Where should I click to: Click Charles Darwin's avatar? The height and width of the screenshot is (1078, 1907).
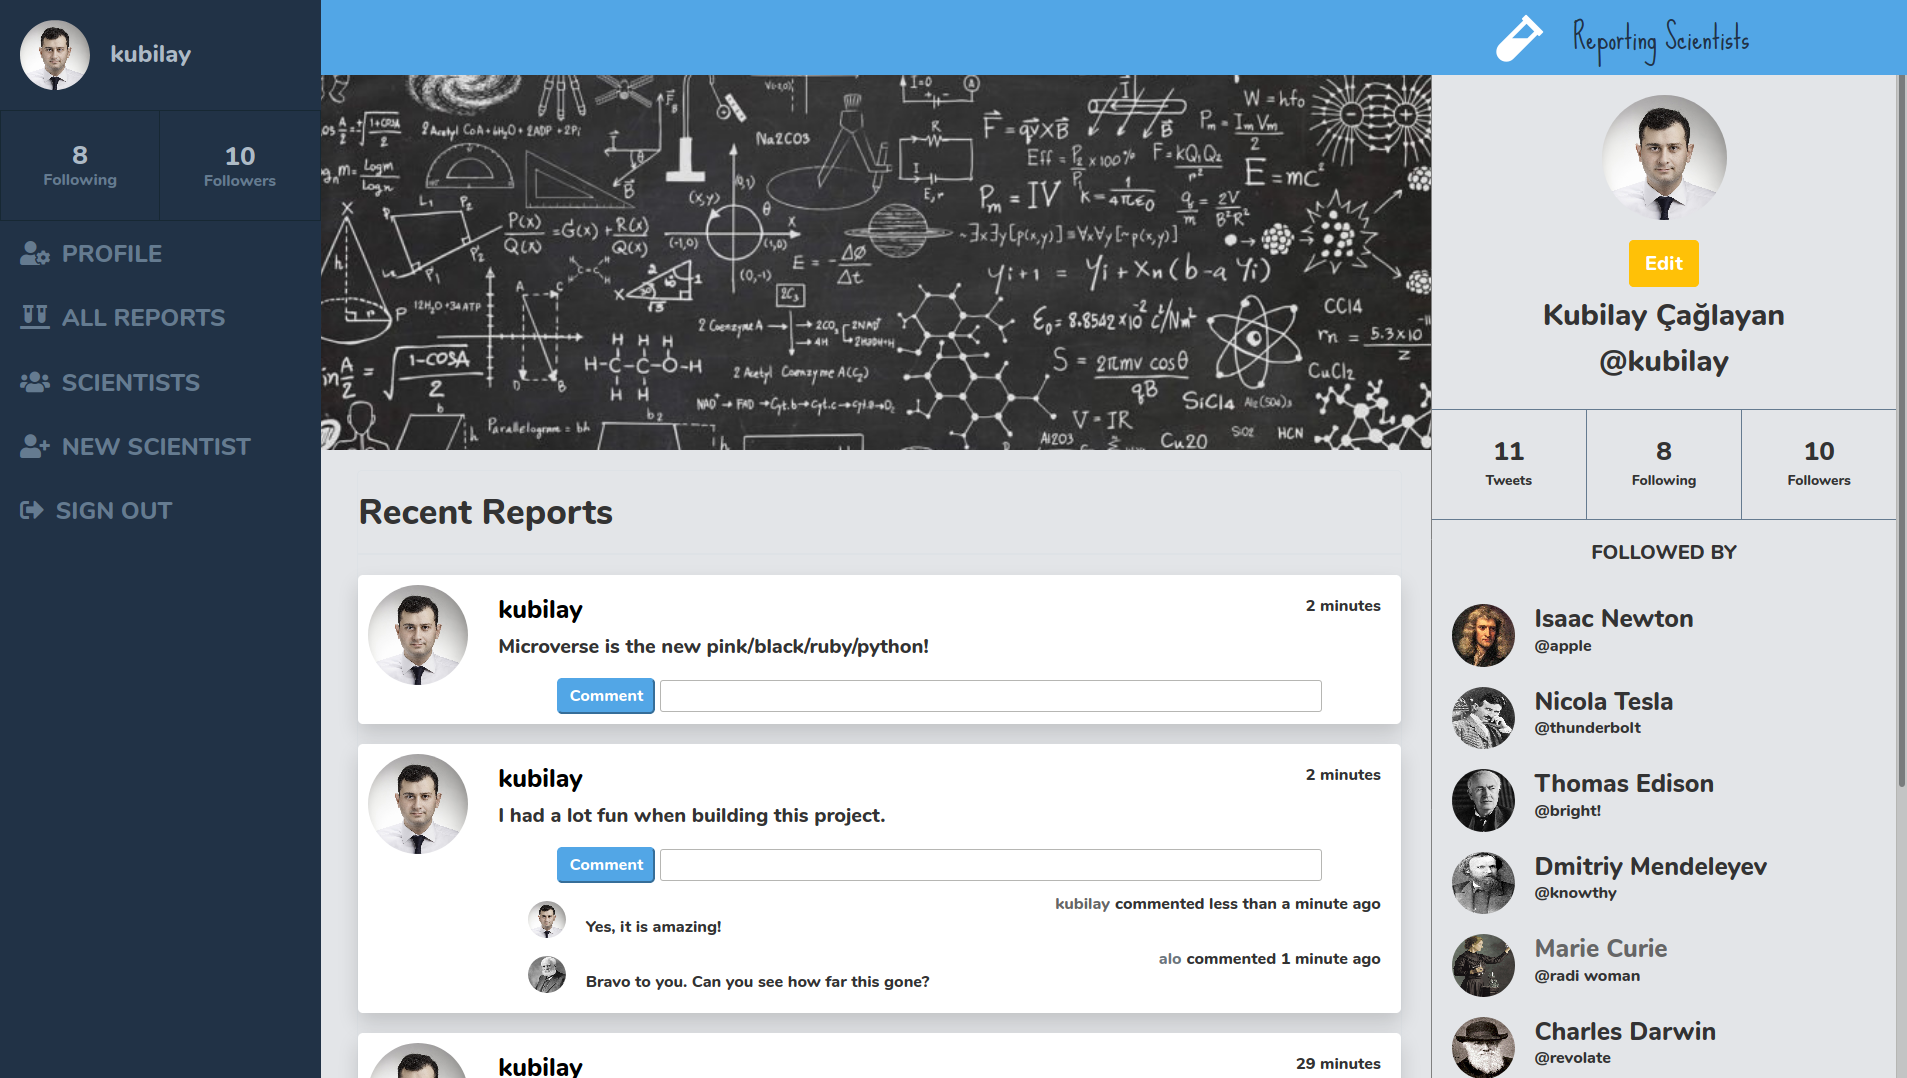click(1483, 1047)
